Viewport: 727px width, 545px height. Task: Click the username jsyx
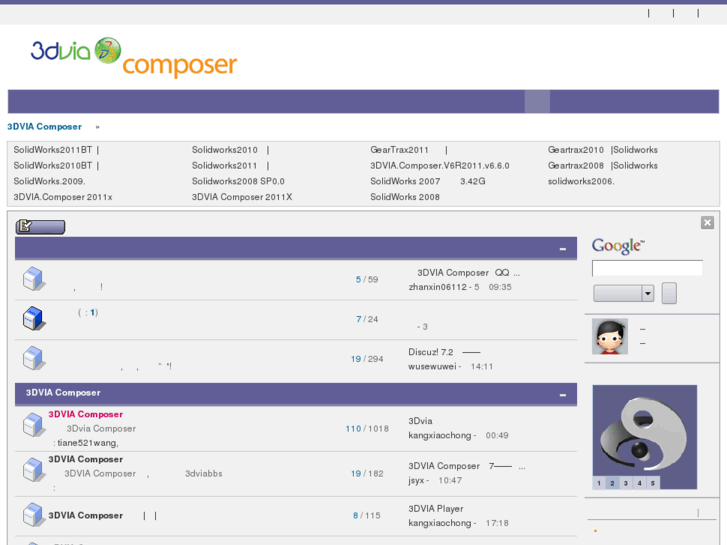click(x=416, y=481)
